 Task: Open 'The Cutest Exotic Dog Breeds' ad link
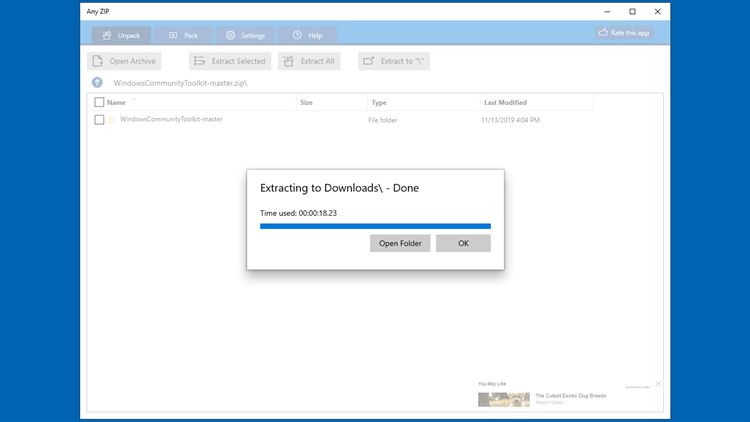[x=571, y=396]
